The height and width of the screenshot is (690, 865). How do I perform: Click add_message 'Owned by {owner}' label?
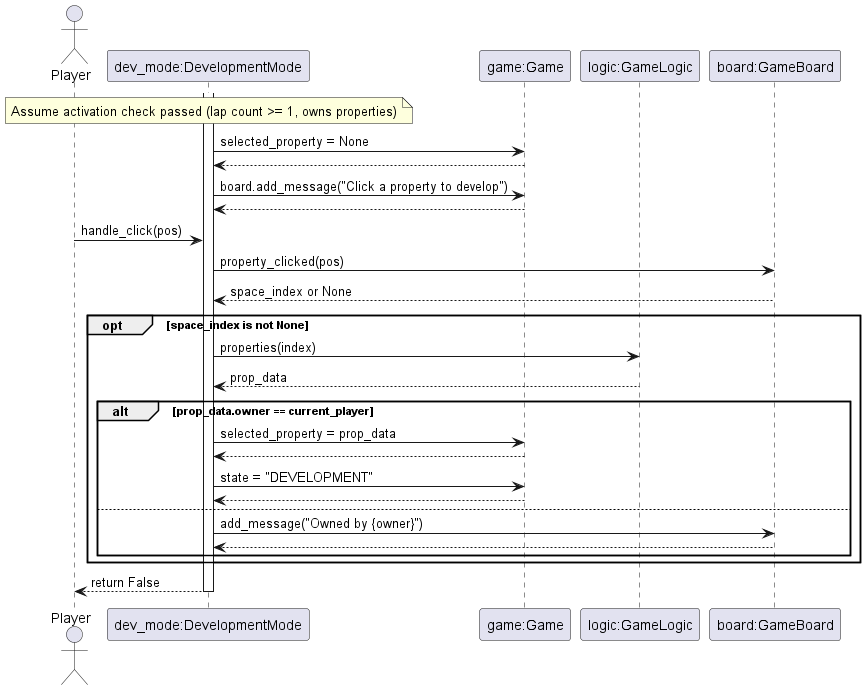click(321, 523)
